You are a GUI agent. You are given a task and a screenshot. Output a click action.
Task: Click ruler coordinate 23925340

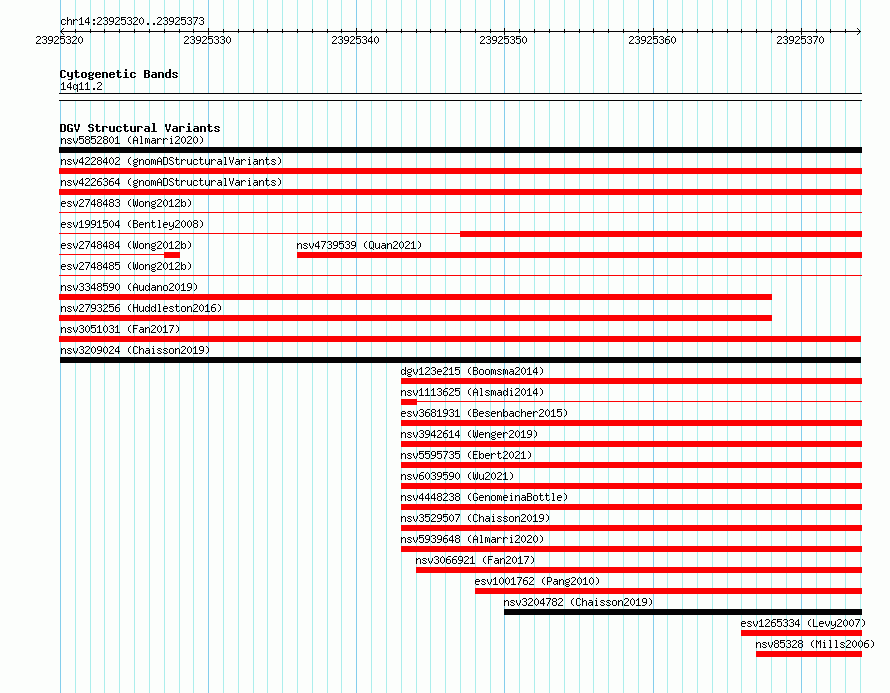[355, 40]
